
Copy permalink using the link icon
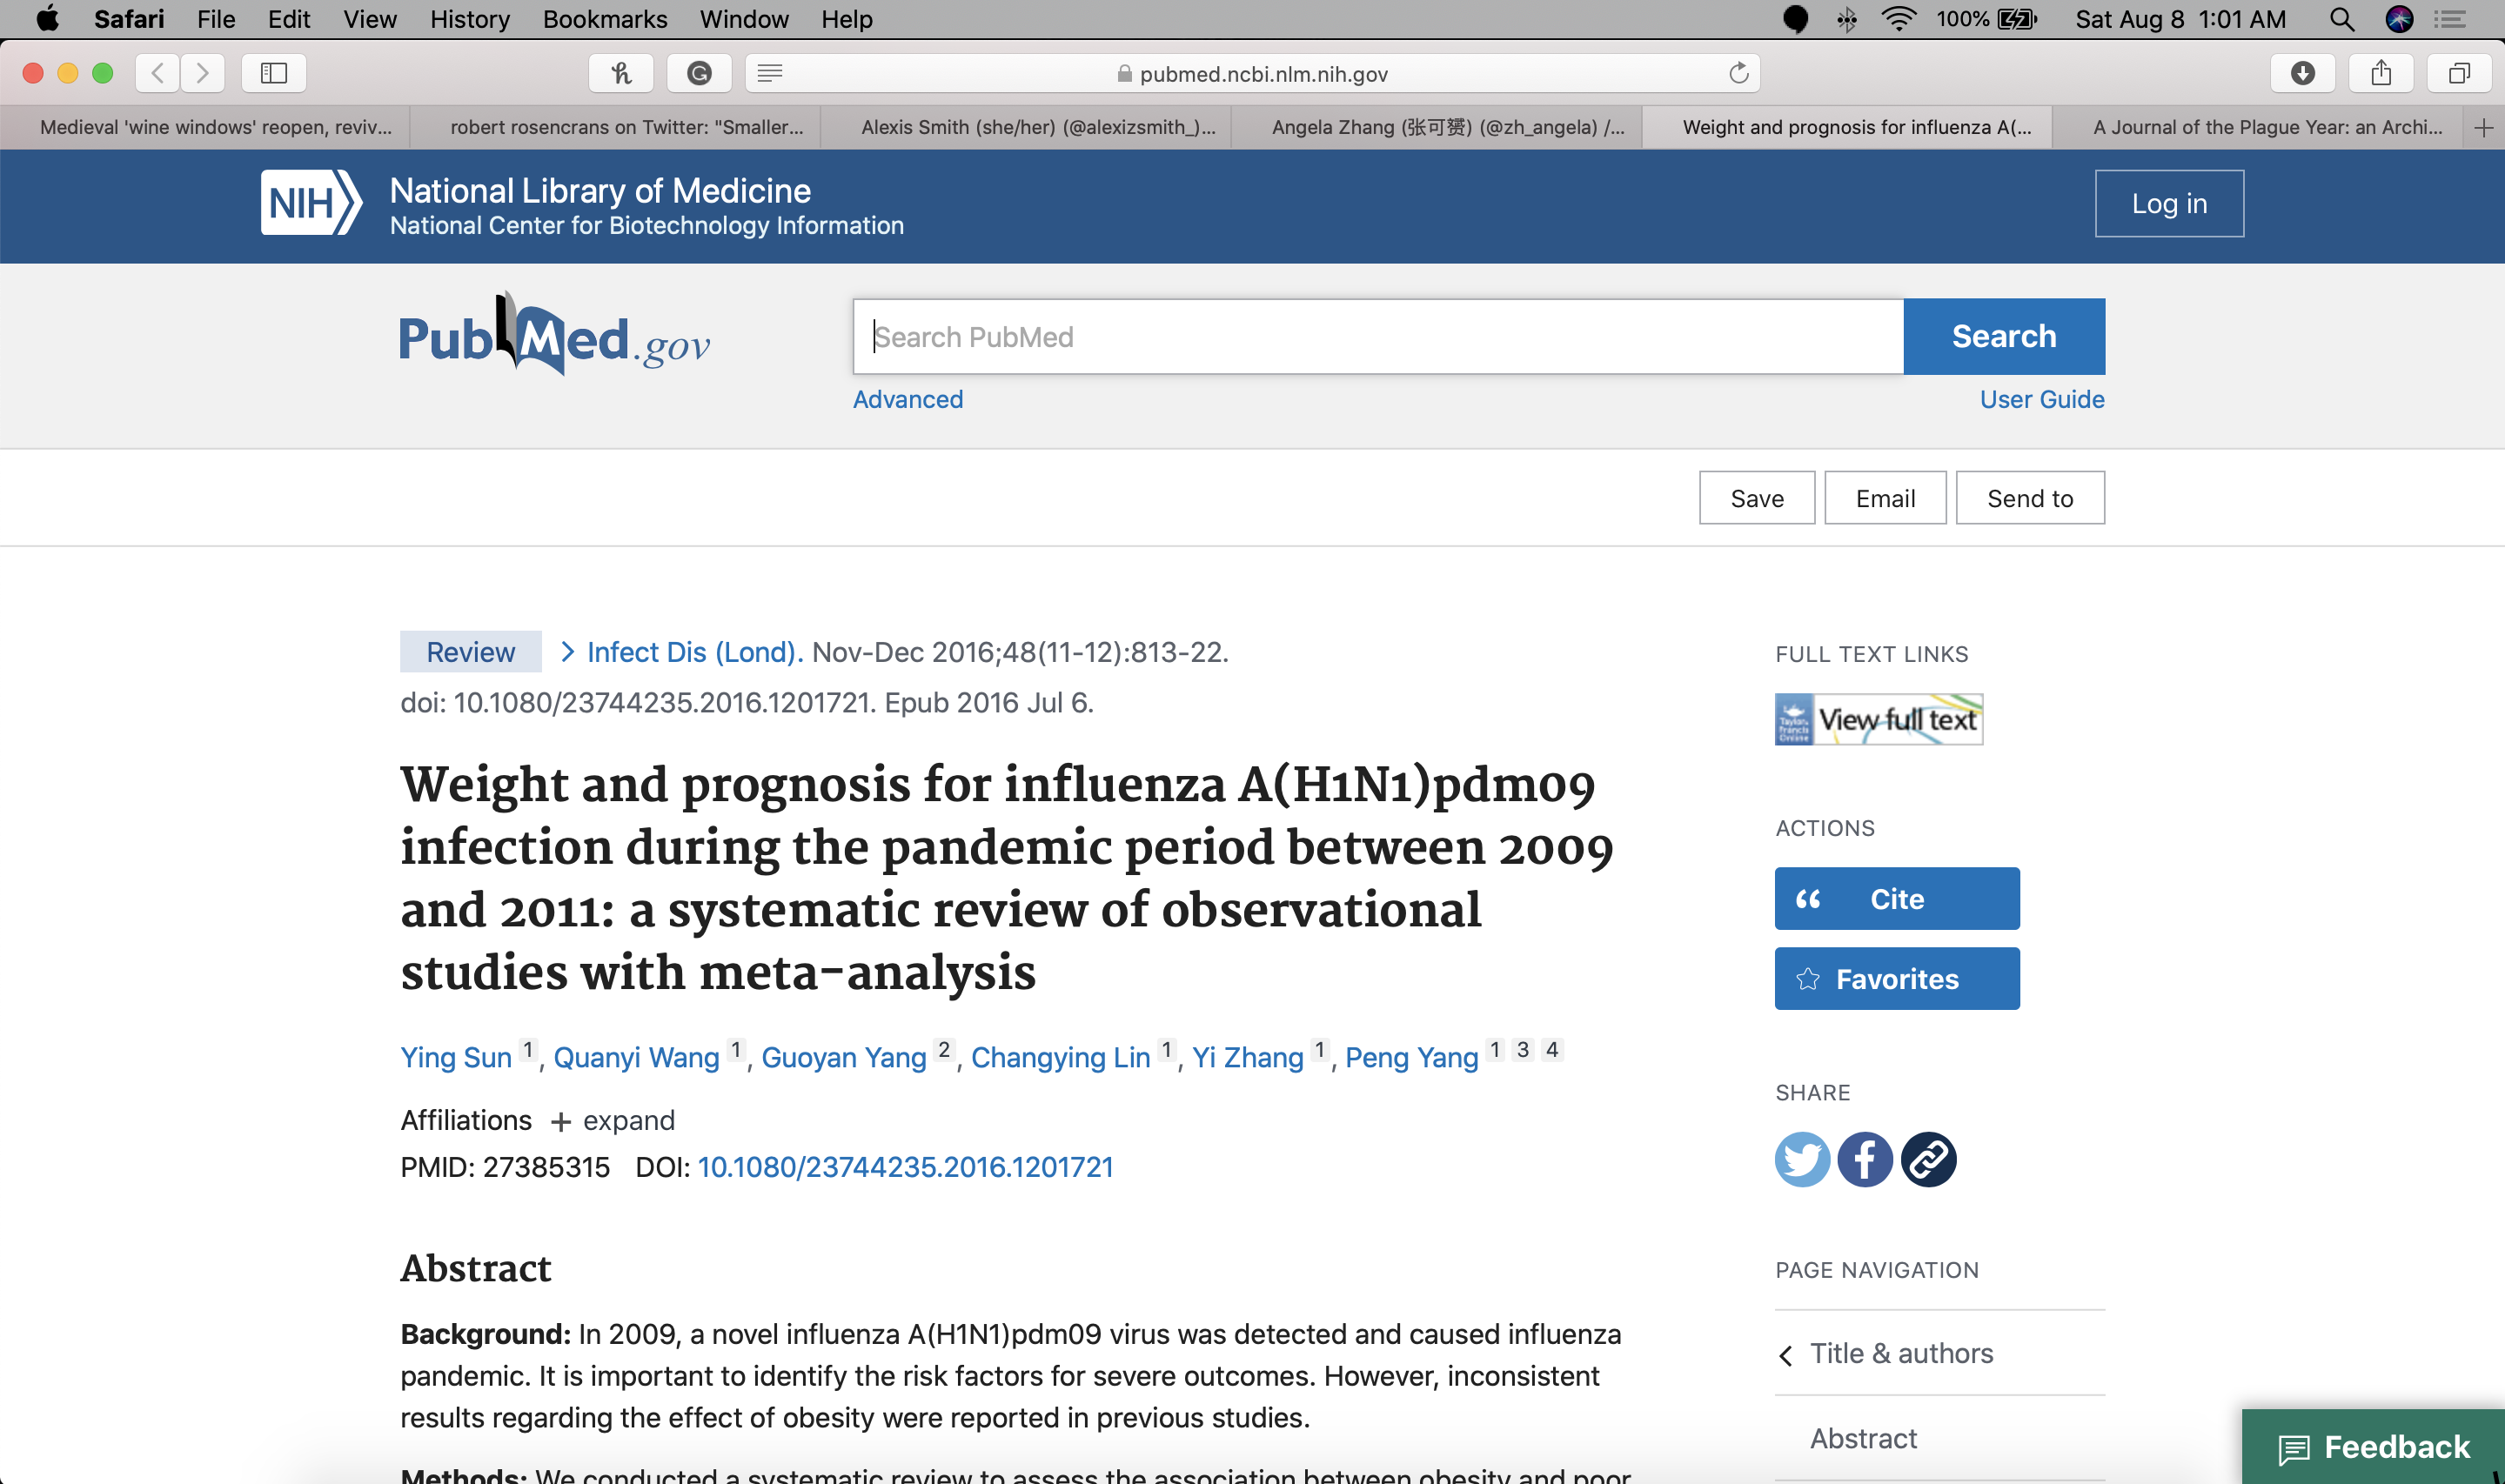(1928, 1159)
